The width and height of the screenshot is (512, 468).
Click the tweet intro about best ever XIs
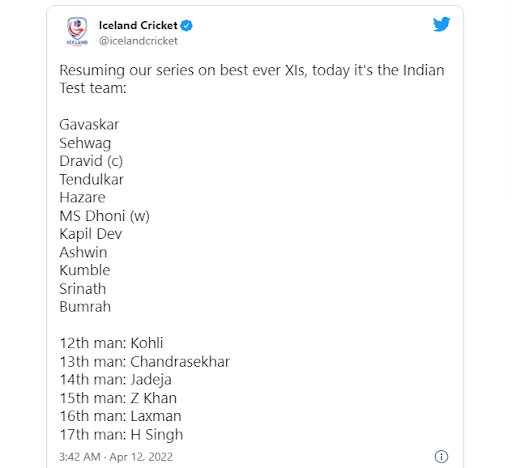pos(252,79)
